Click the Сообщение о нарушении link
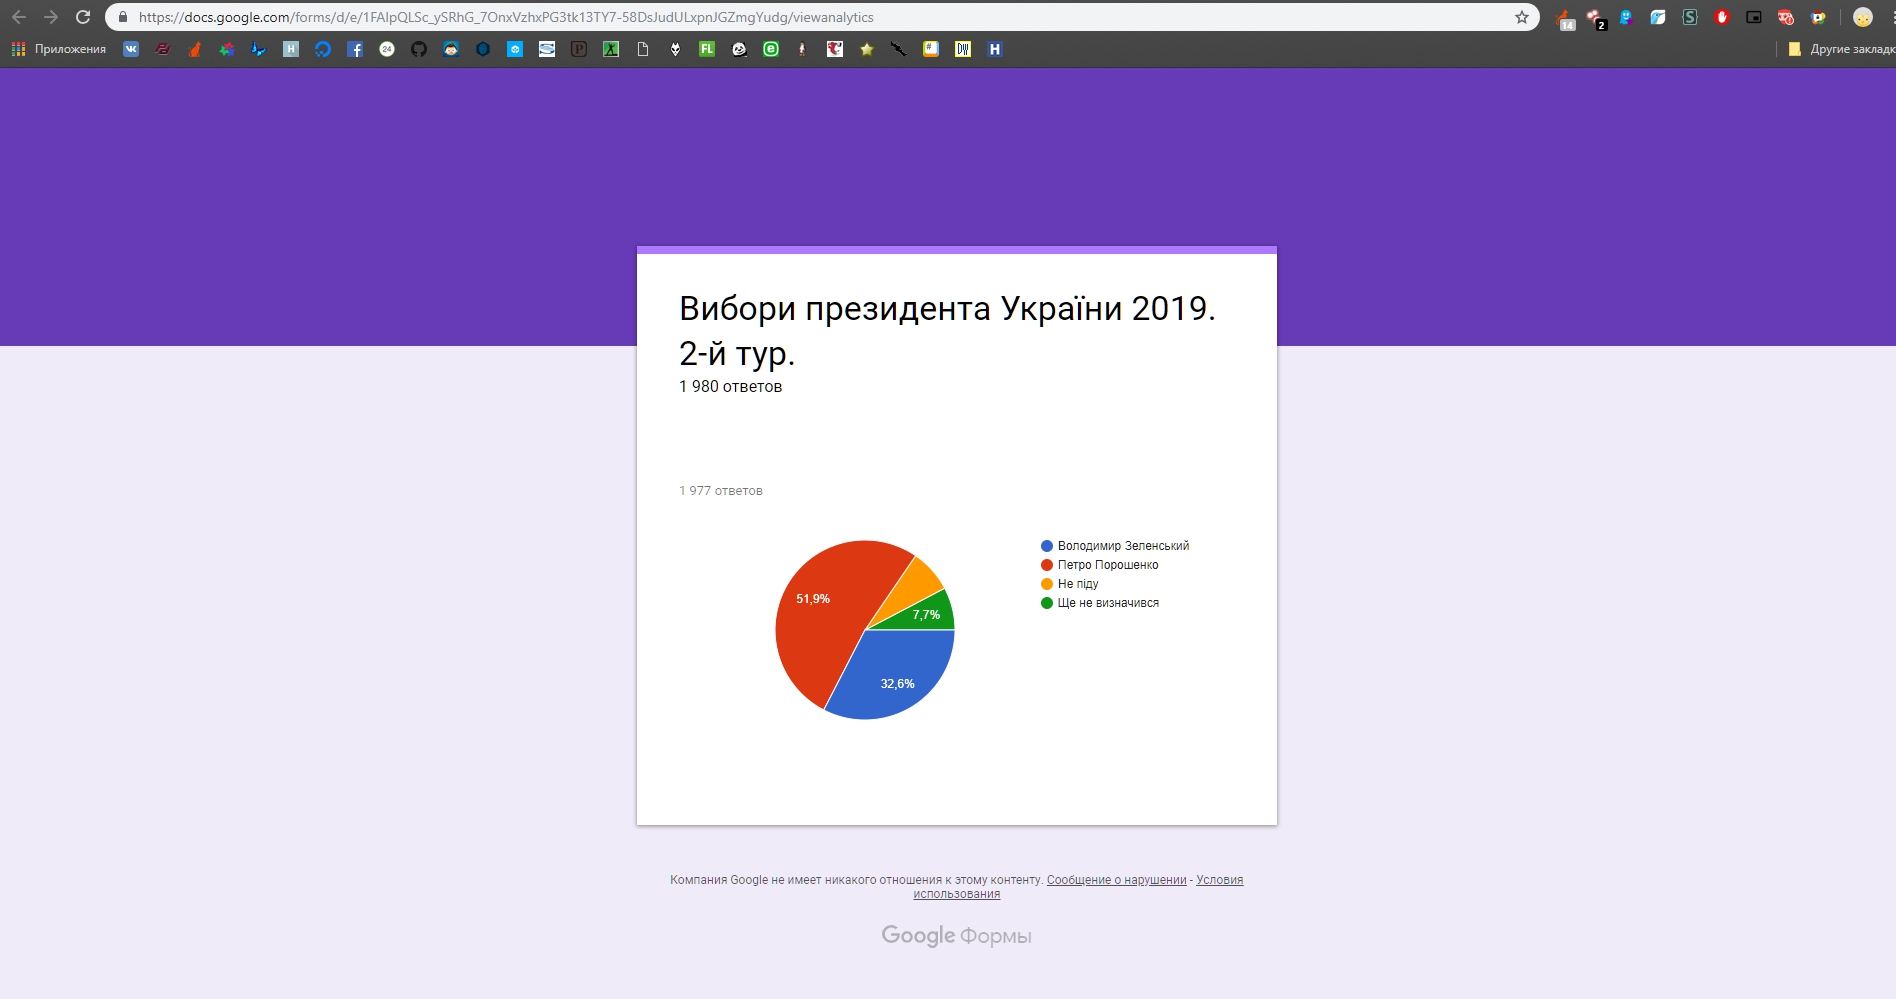Viewport: 1896px width, 999px height. tap(1116, 880)
